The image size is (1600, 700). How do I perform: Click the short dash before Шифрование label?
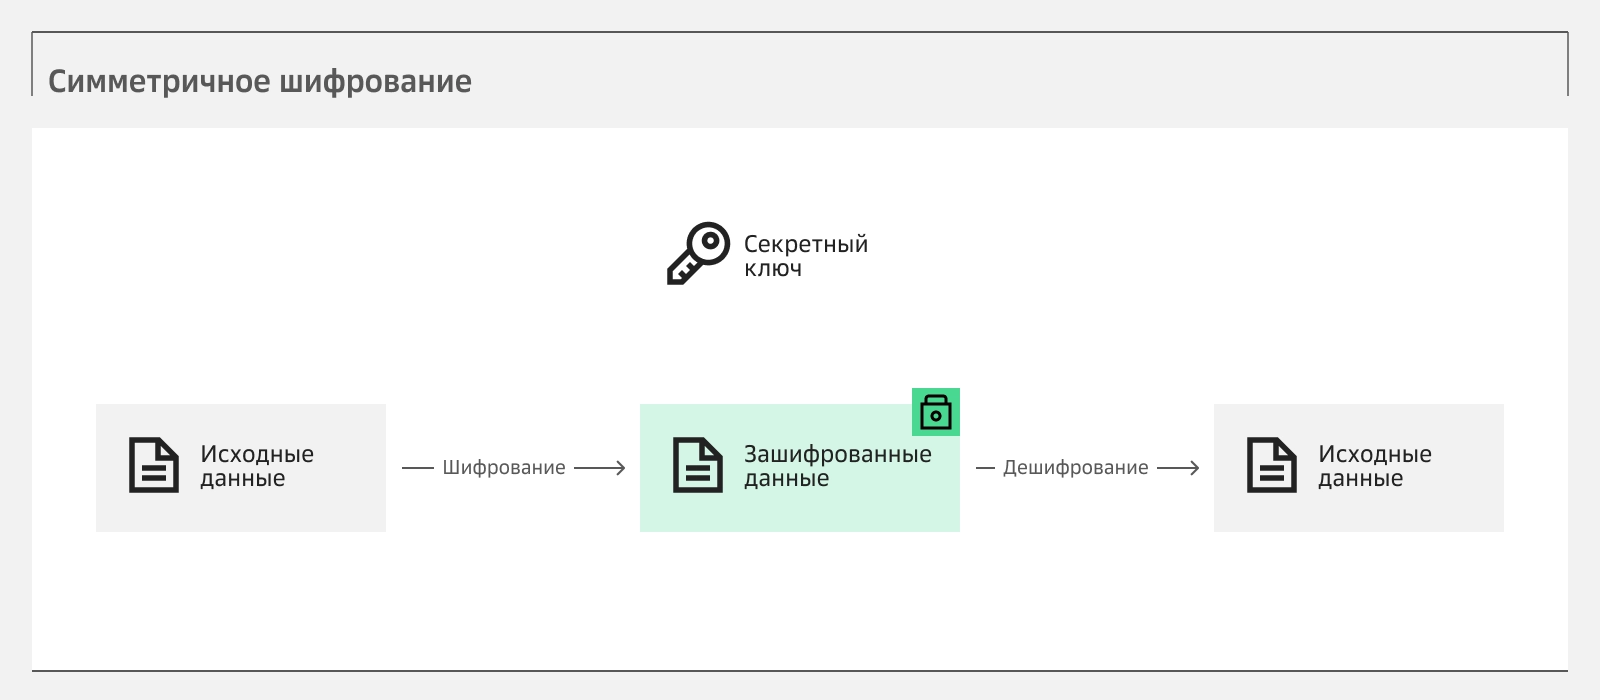point(417,467)
